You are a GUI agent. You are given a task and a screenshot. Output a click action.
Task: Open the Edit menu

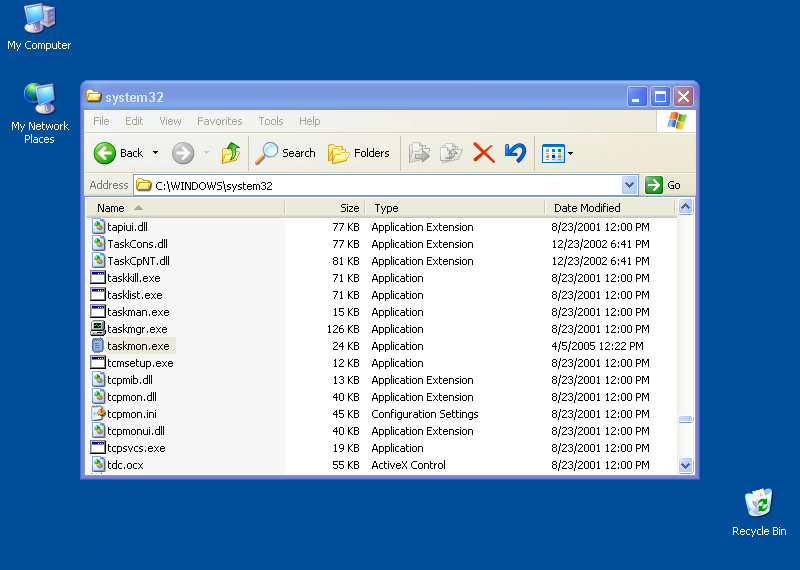coord(134,121)
